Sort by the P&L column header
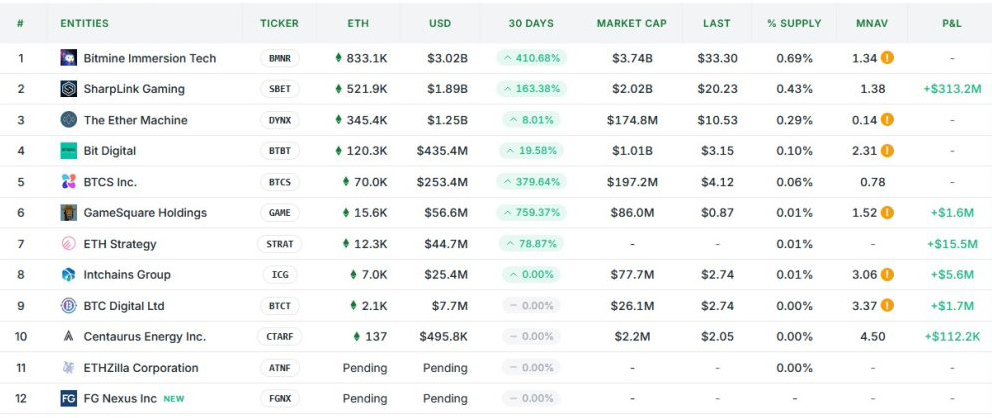This screenshot has height=418, width=992. [x=952, y=23]
